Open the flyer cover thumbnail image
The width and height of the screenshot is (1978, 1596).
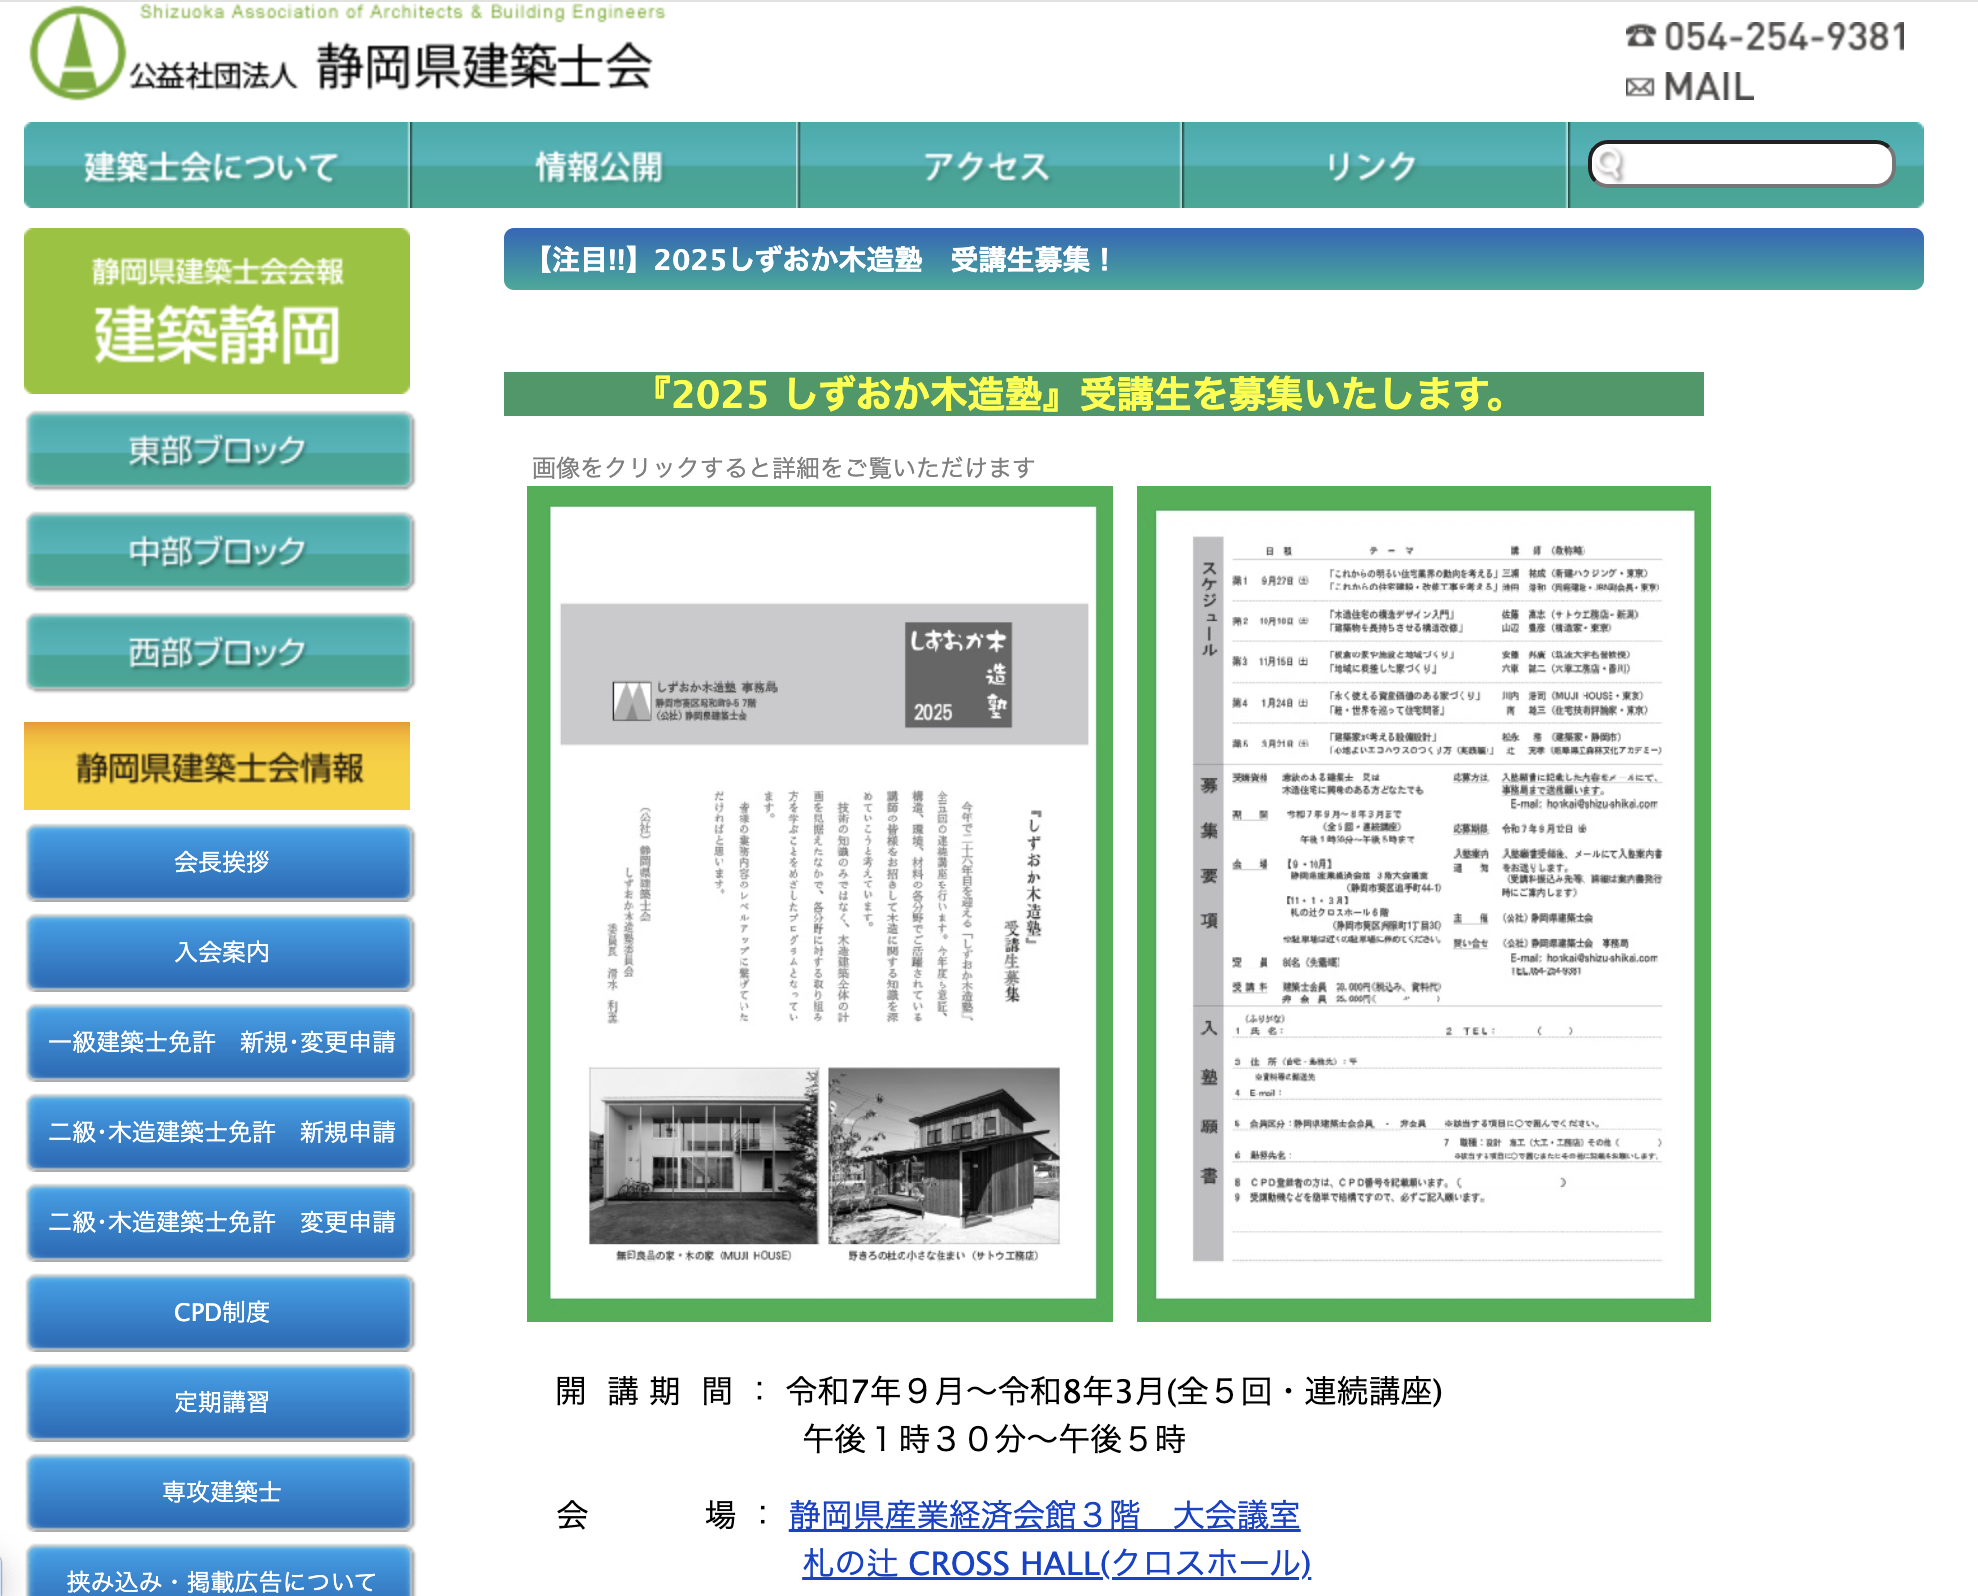point(819,903)
